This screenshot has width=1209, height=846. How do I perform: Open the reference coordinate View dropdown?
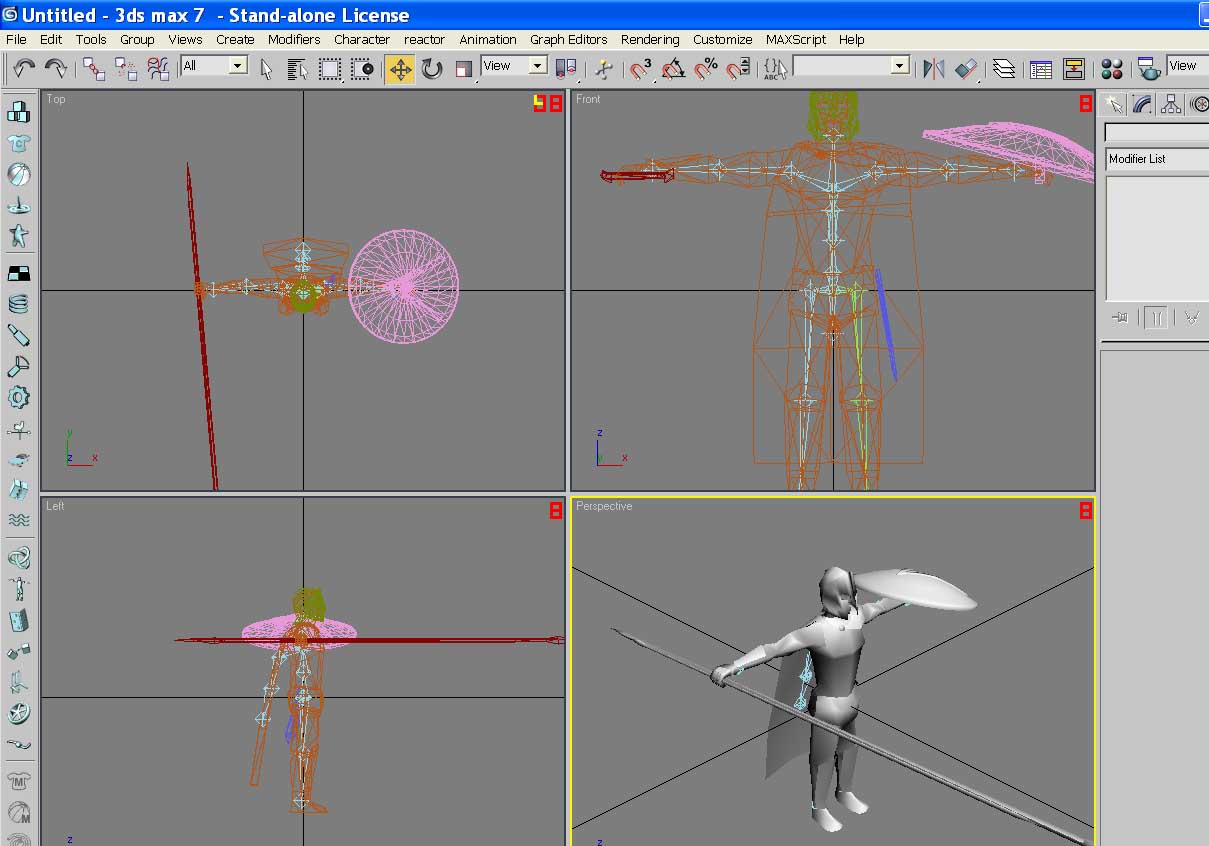[x=514, y=66]
